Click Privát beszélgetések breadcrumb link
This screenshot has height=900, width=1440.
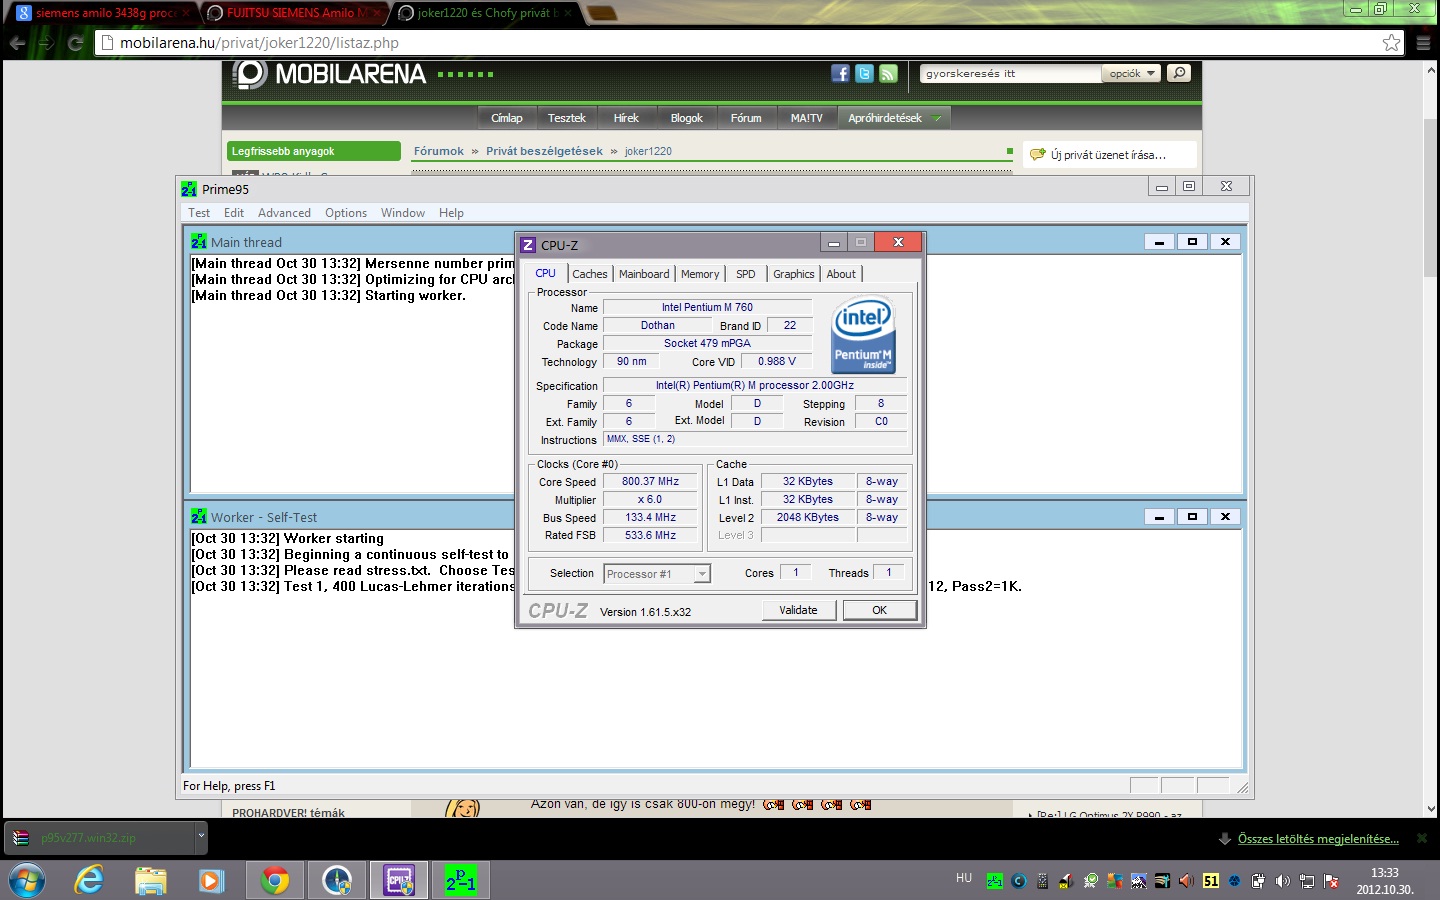coord(544,151)
